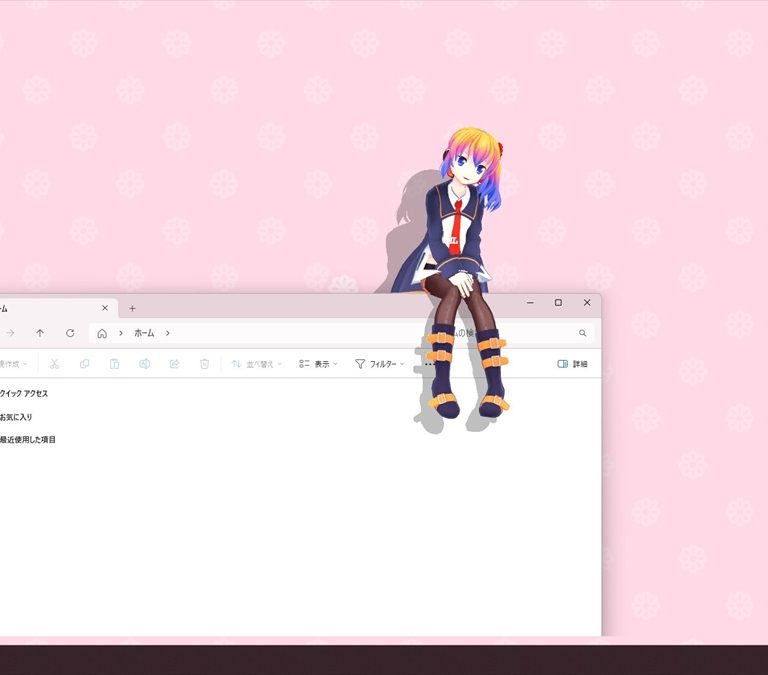Viewport: 768px width, 675px height.
Task: Toggle the 詳細 details pane
Action: [572, 364]
